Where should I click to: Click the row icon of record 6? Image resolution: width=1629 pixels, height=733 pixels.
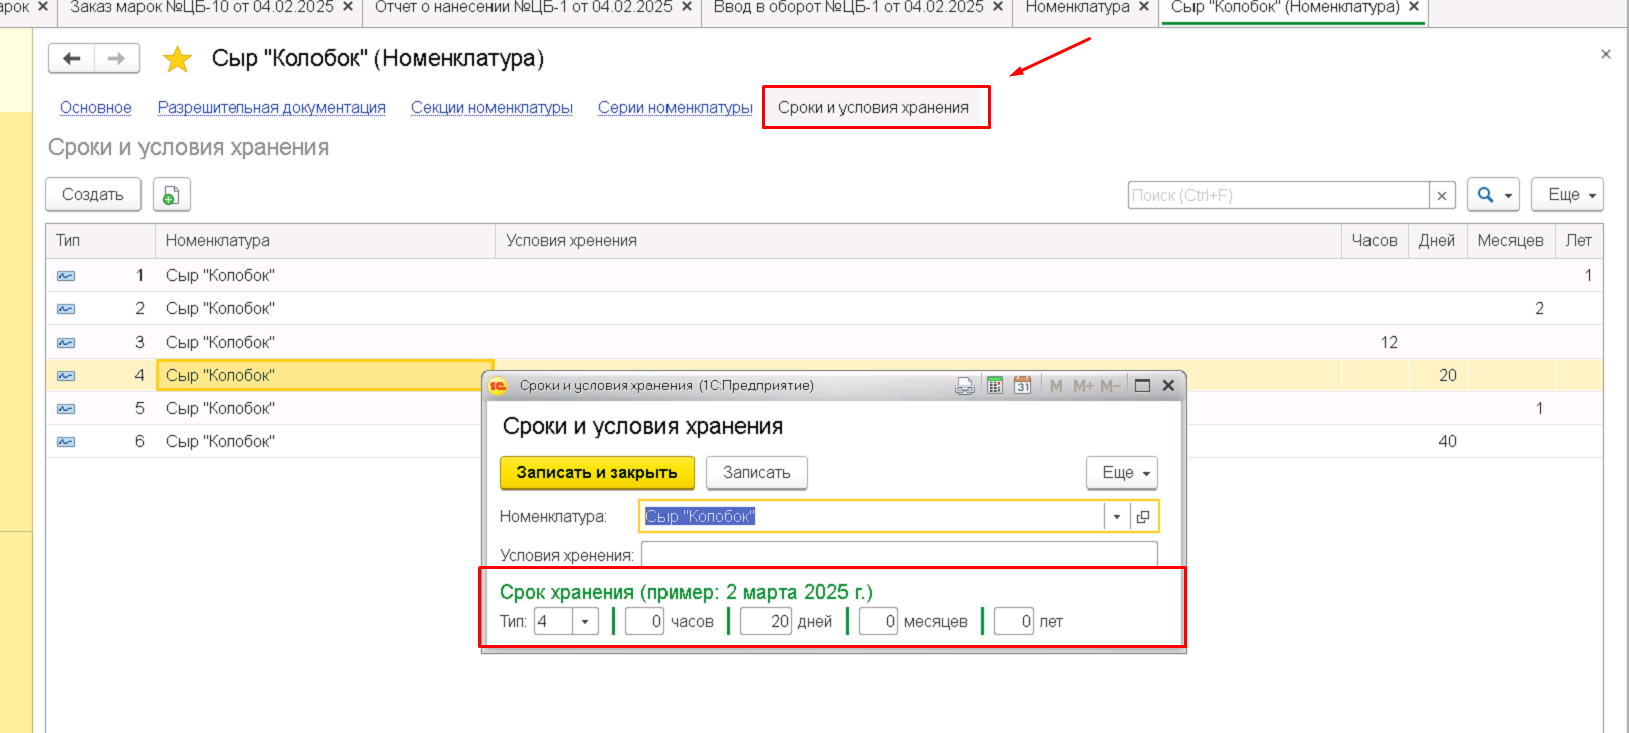tap(66, 442)
